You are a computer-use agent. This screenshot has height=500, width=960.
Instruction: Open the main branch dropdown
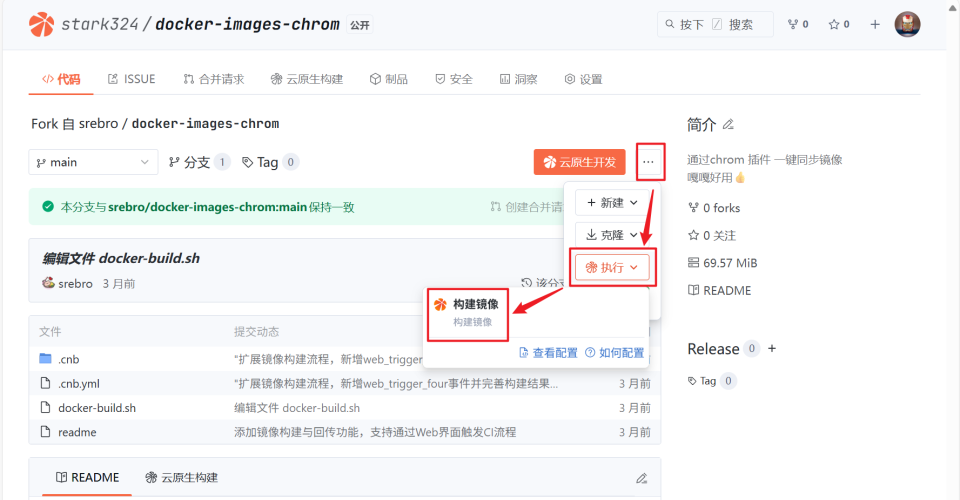coord(93,162)
